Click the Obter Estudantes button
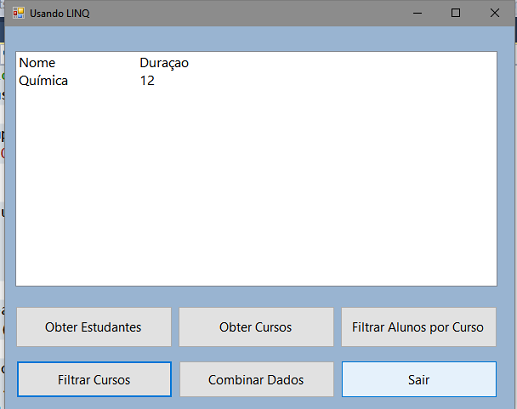Viewport: 517px width, 409px height. (x=94, y=327)
